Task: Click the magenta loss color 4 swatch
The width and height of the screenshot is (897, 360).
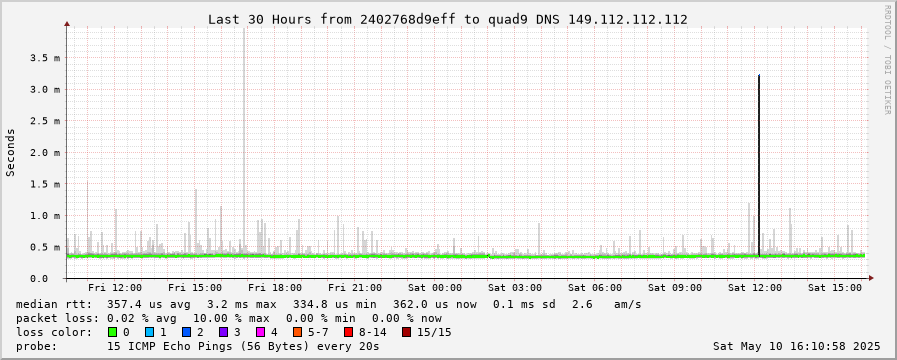Action: pyautogui.click(x=260, y=332)
